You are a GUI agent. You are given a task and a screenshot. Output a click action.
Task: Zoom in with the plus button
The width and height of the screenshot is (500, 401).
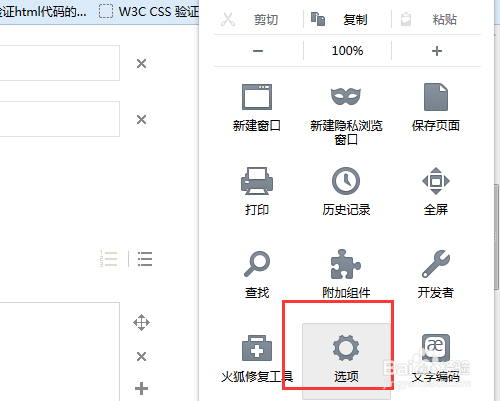[436, 51]
